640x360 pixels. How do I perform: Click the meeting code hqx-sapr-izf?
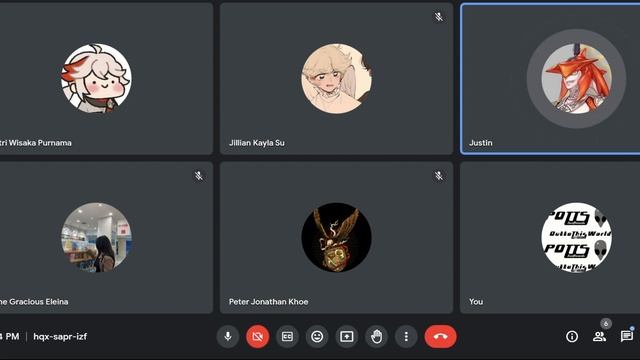60,337
